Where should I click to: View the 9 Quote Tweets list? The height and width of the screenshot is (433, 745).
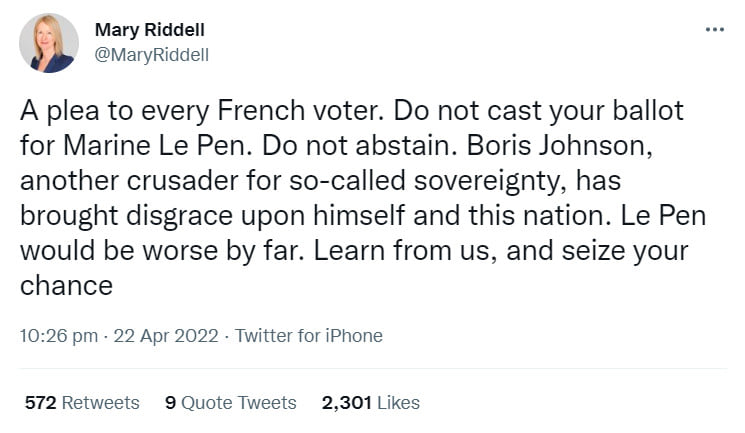[x=230, y=403]
